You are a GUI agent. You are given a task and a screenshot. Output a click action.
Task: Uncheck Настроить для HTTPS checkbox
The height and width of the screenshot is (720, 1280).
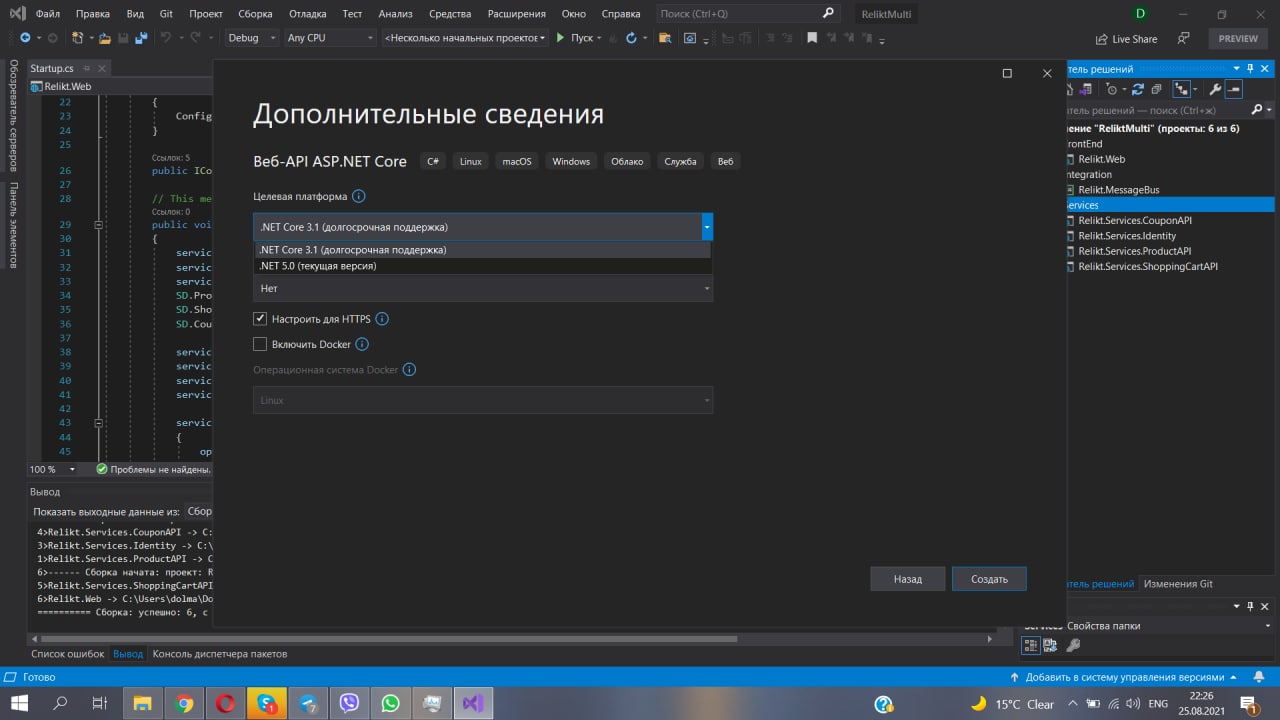[260, 319]
